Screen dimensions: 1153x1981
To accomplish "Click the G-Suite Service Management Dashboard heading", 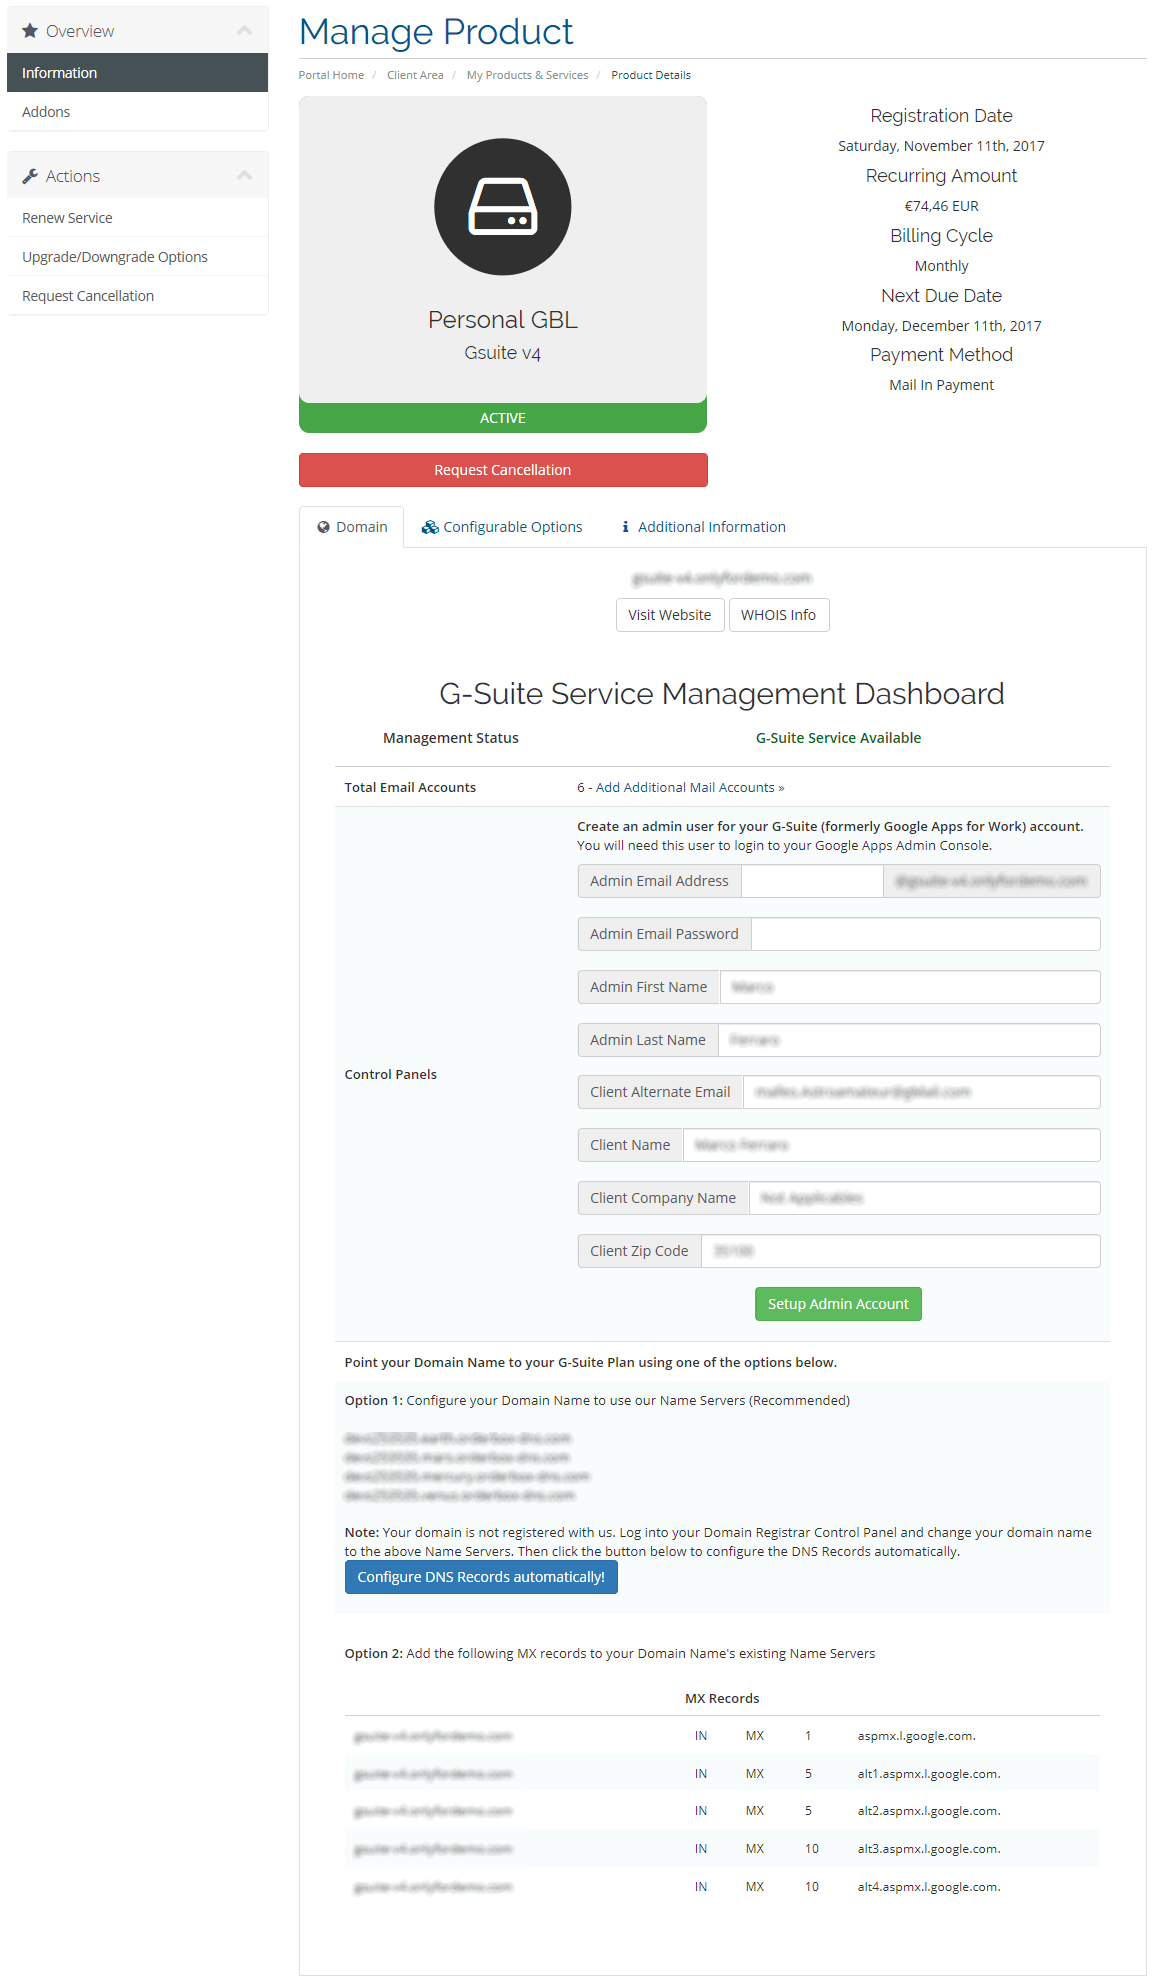I will coord(722,694).
